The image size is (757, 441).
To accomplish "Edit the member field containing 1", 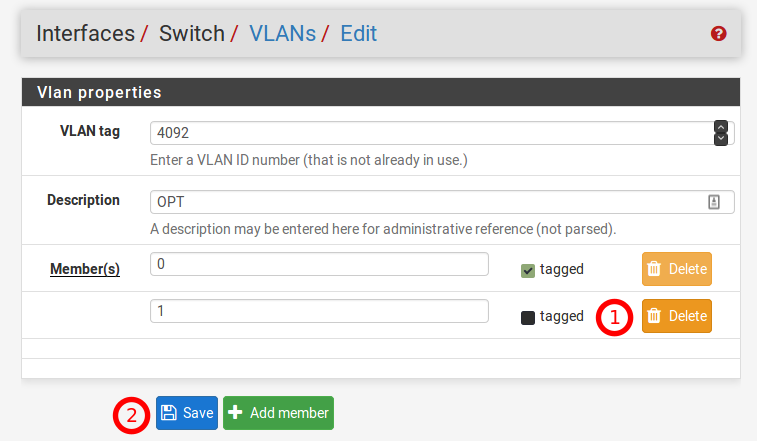I will tap(319, 311).
